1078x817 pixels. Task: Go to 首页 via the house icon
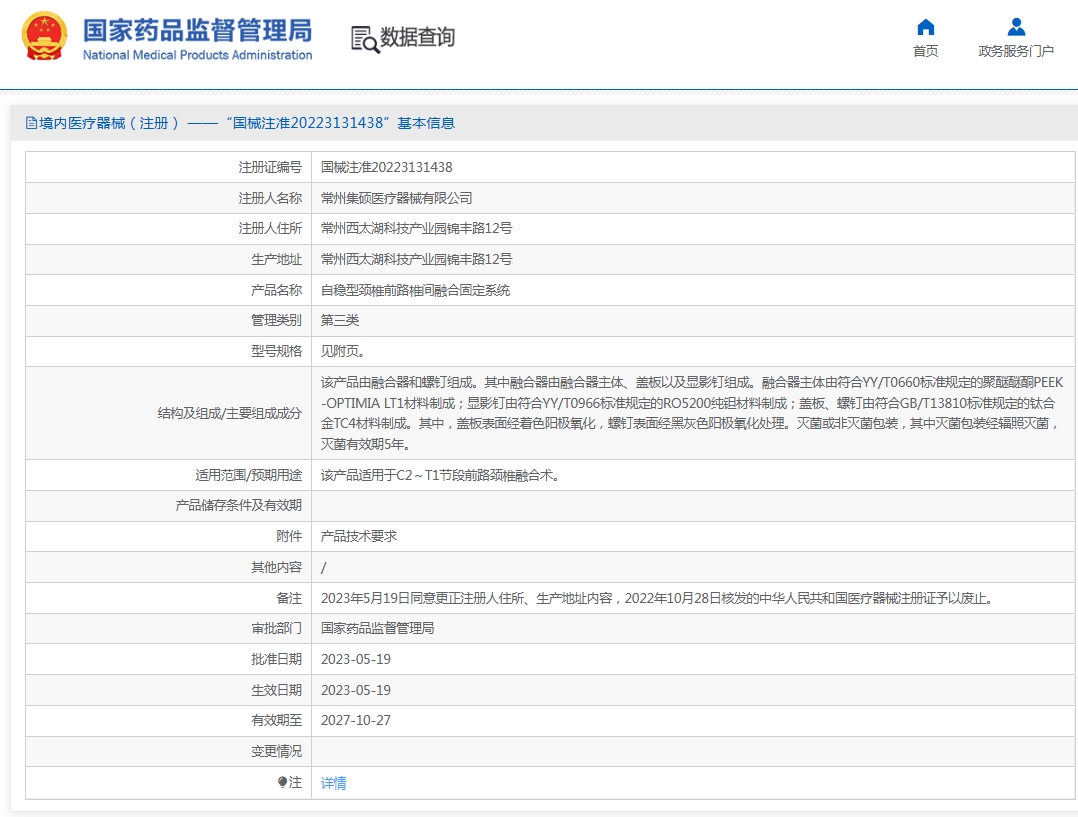tap(925, 28)
